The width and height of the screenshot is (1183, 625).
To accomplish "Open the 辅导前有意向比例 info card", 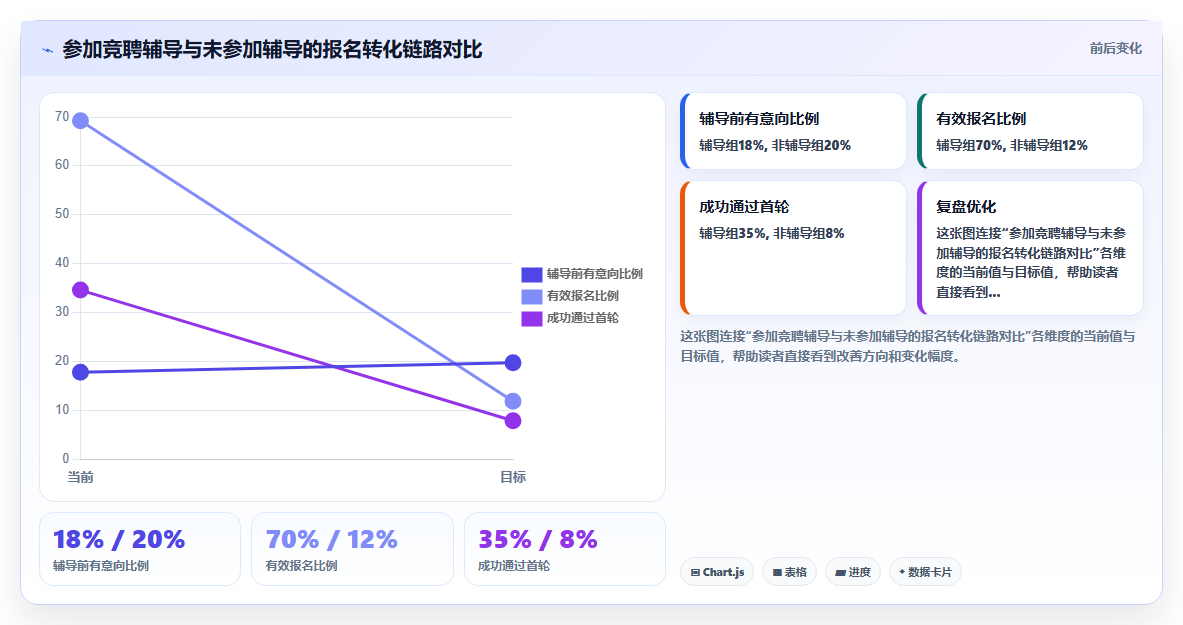I will point(793,131).
